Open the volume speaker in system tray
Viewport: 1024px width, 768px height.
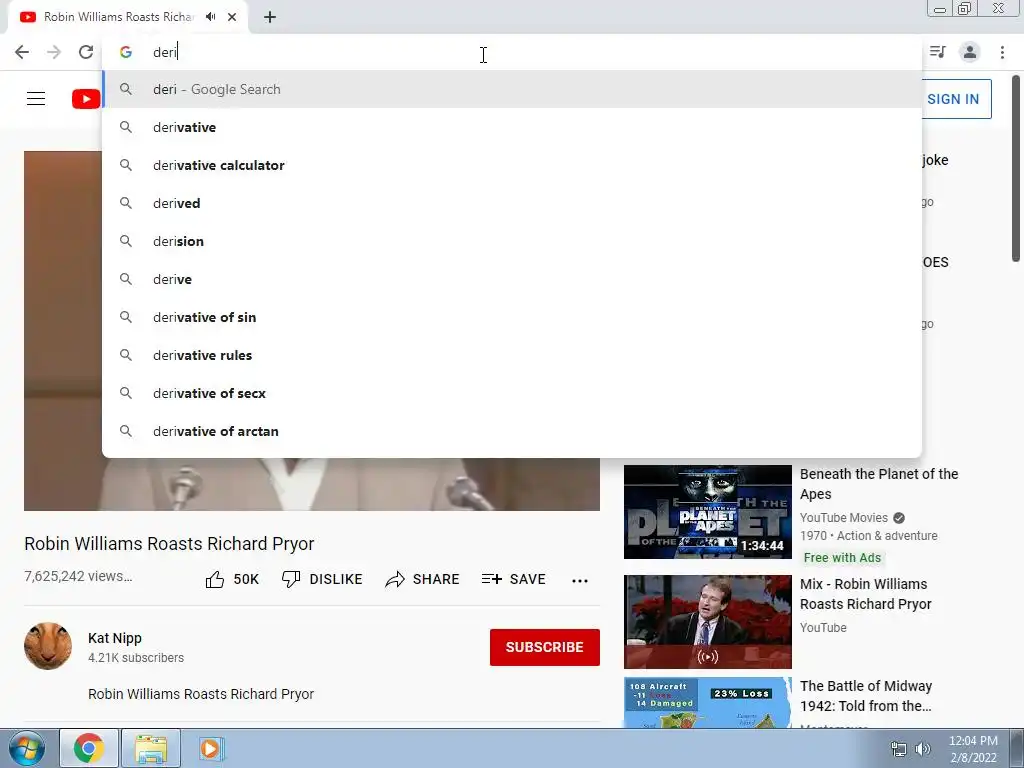pos(923,749)
